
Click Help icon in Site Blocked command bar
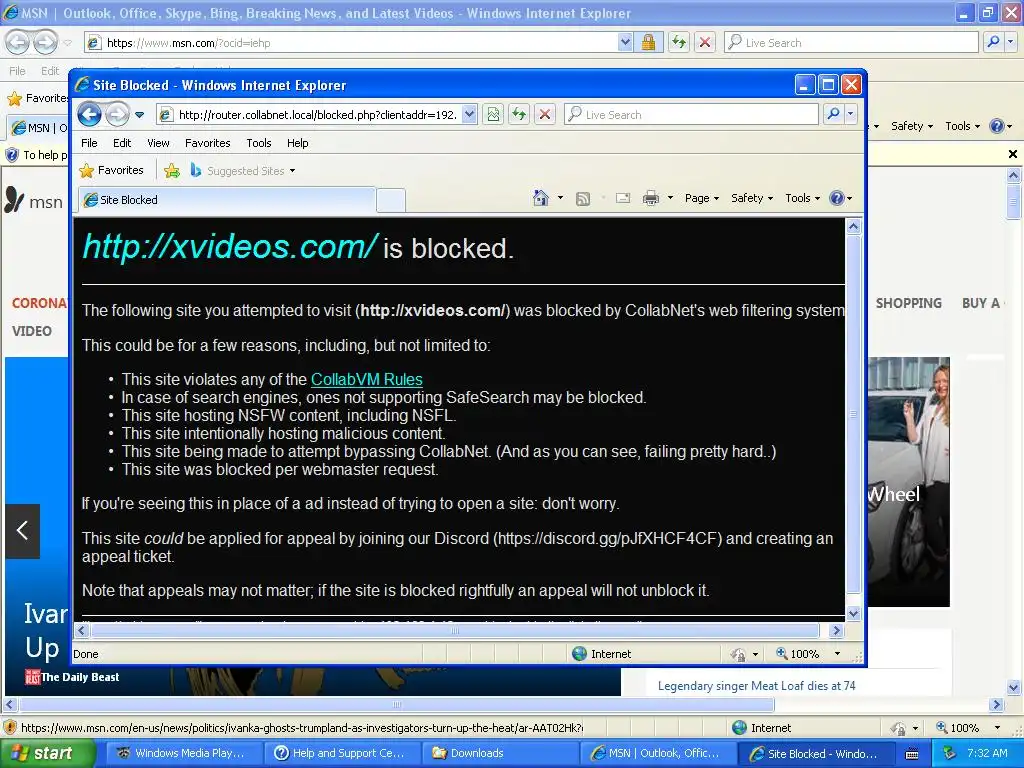coord(840,198)
